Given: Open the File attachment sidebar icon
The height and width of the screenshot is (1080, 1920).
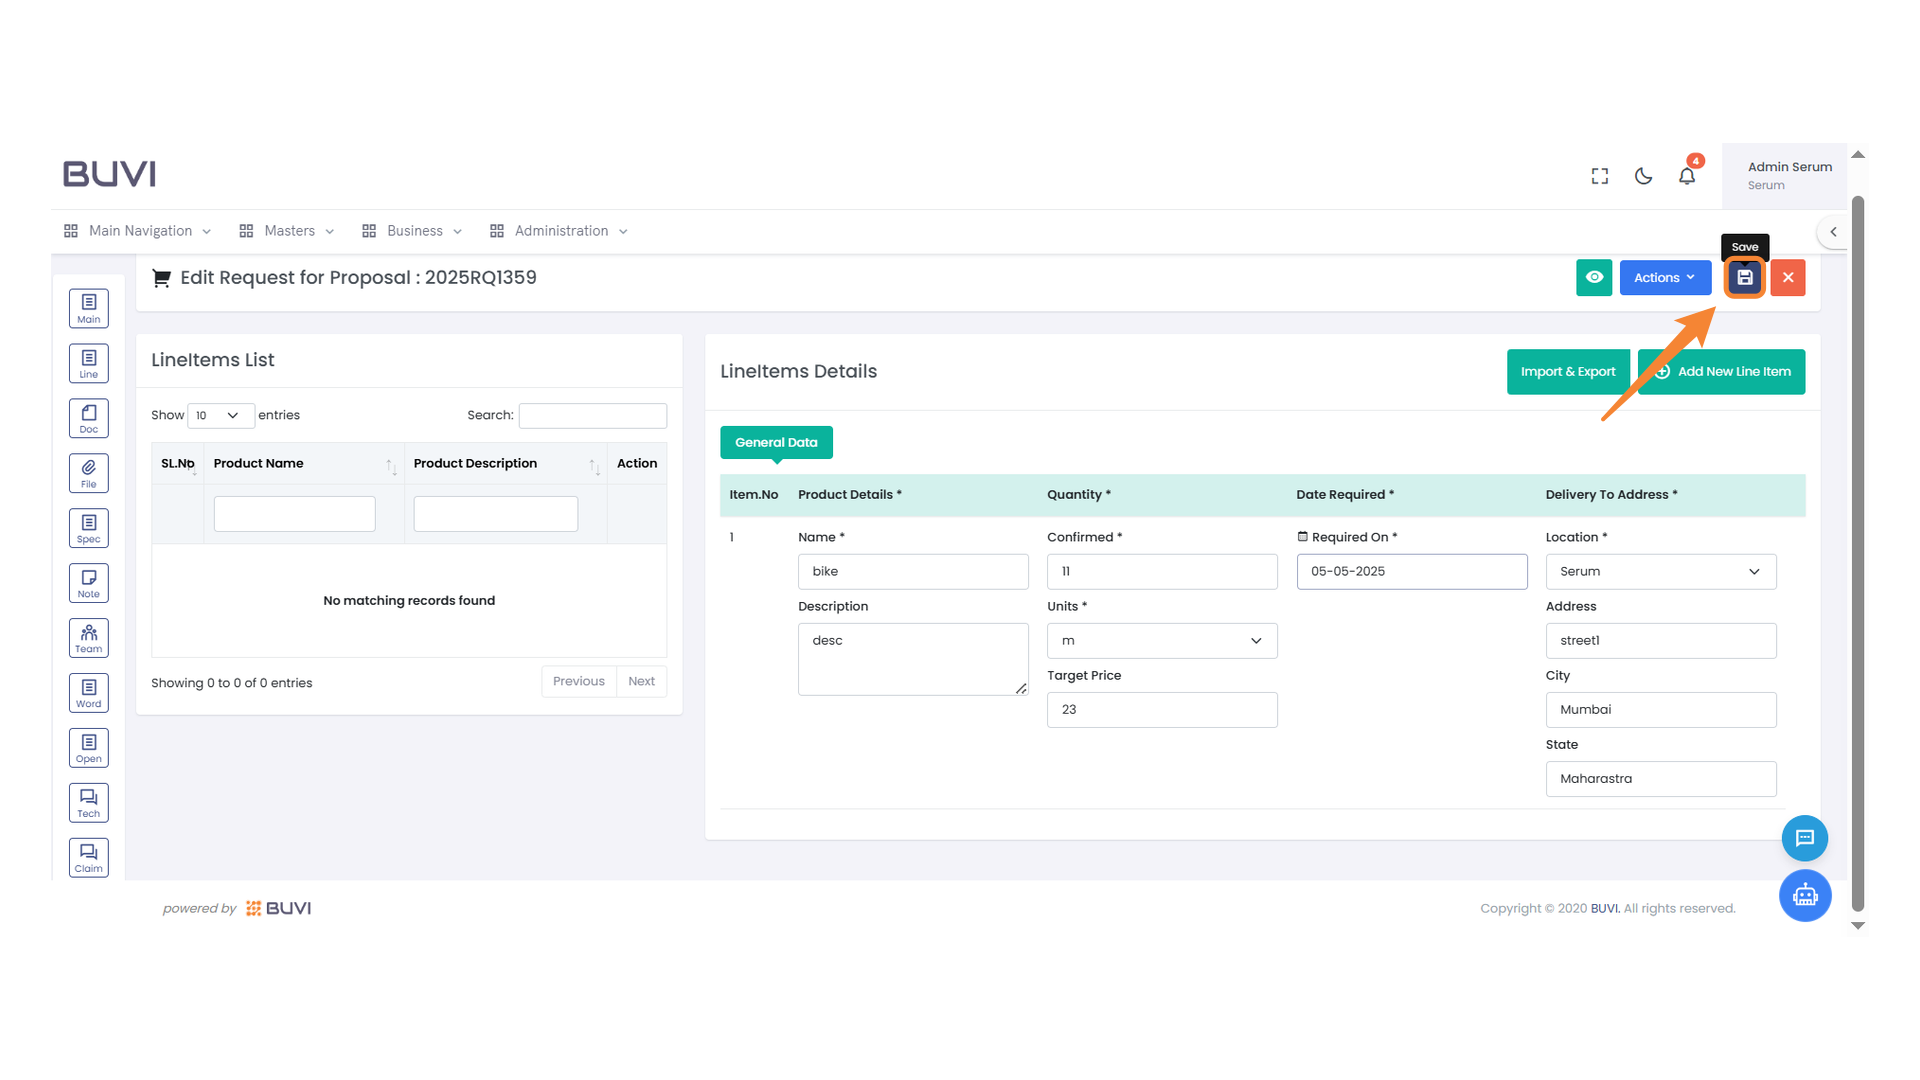Looking at the screenshot, I should coord(89,473).
